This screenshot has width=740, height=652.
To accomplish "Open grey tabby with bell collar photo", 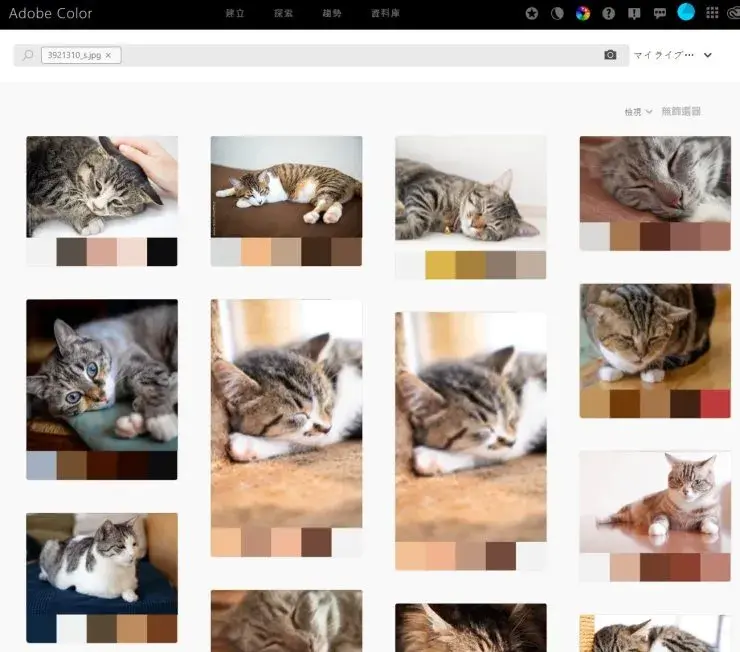I will click(471, 193).
